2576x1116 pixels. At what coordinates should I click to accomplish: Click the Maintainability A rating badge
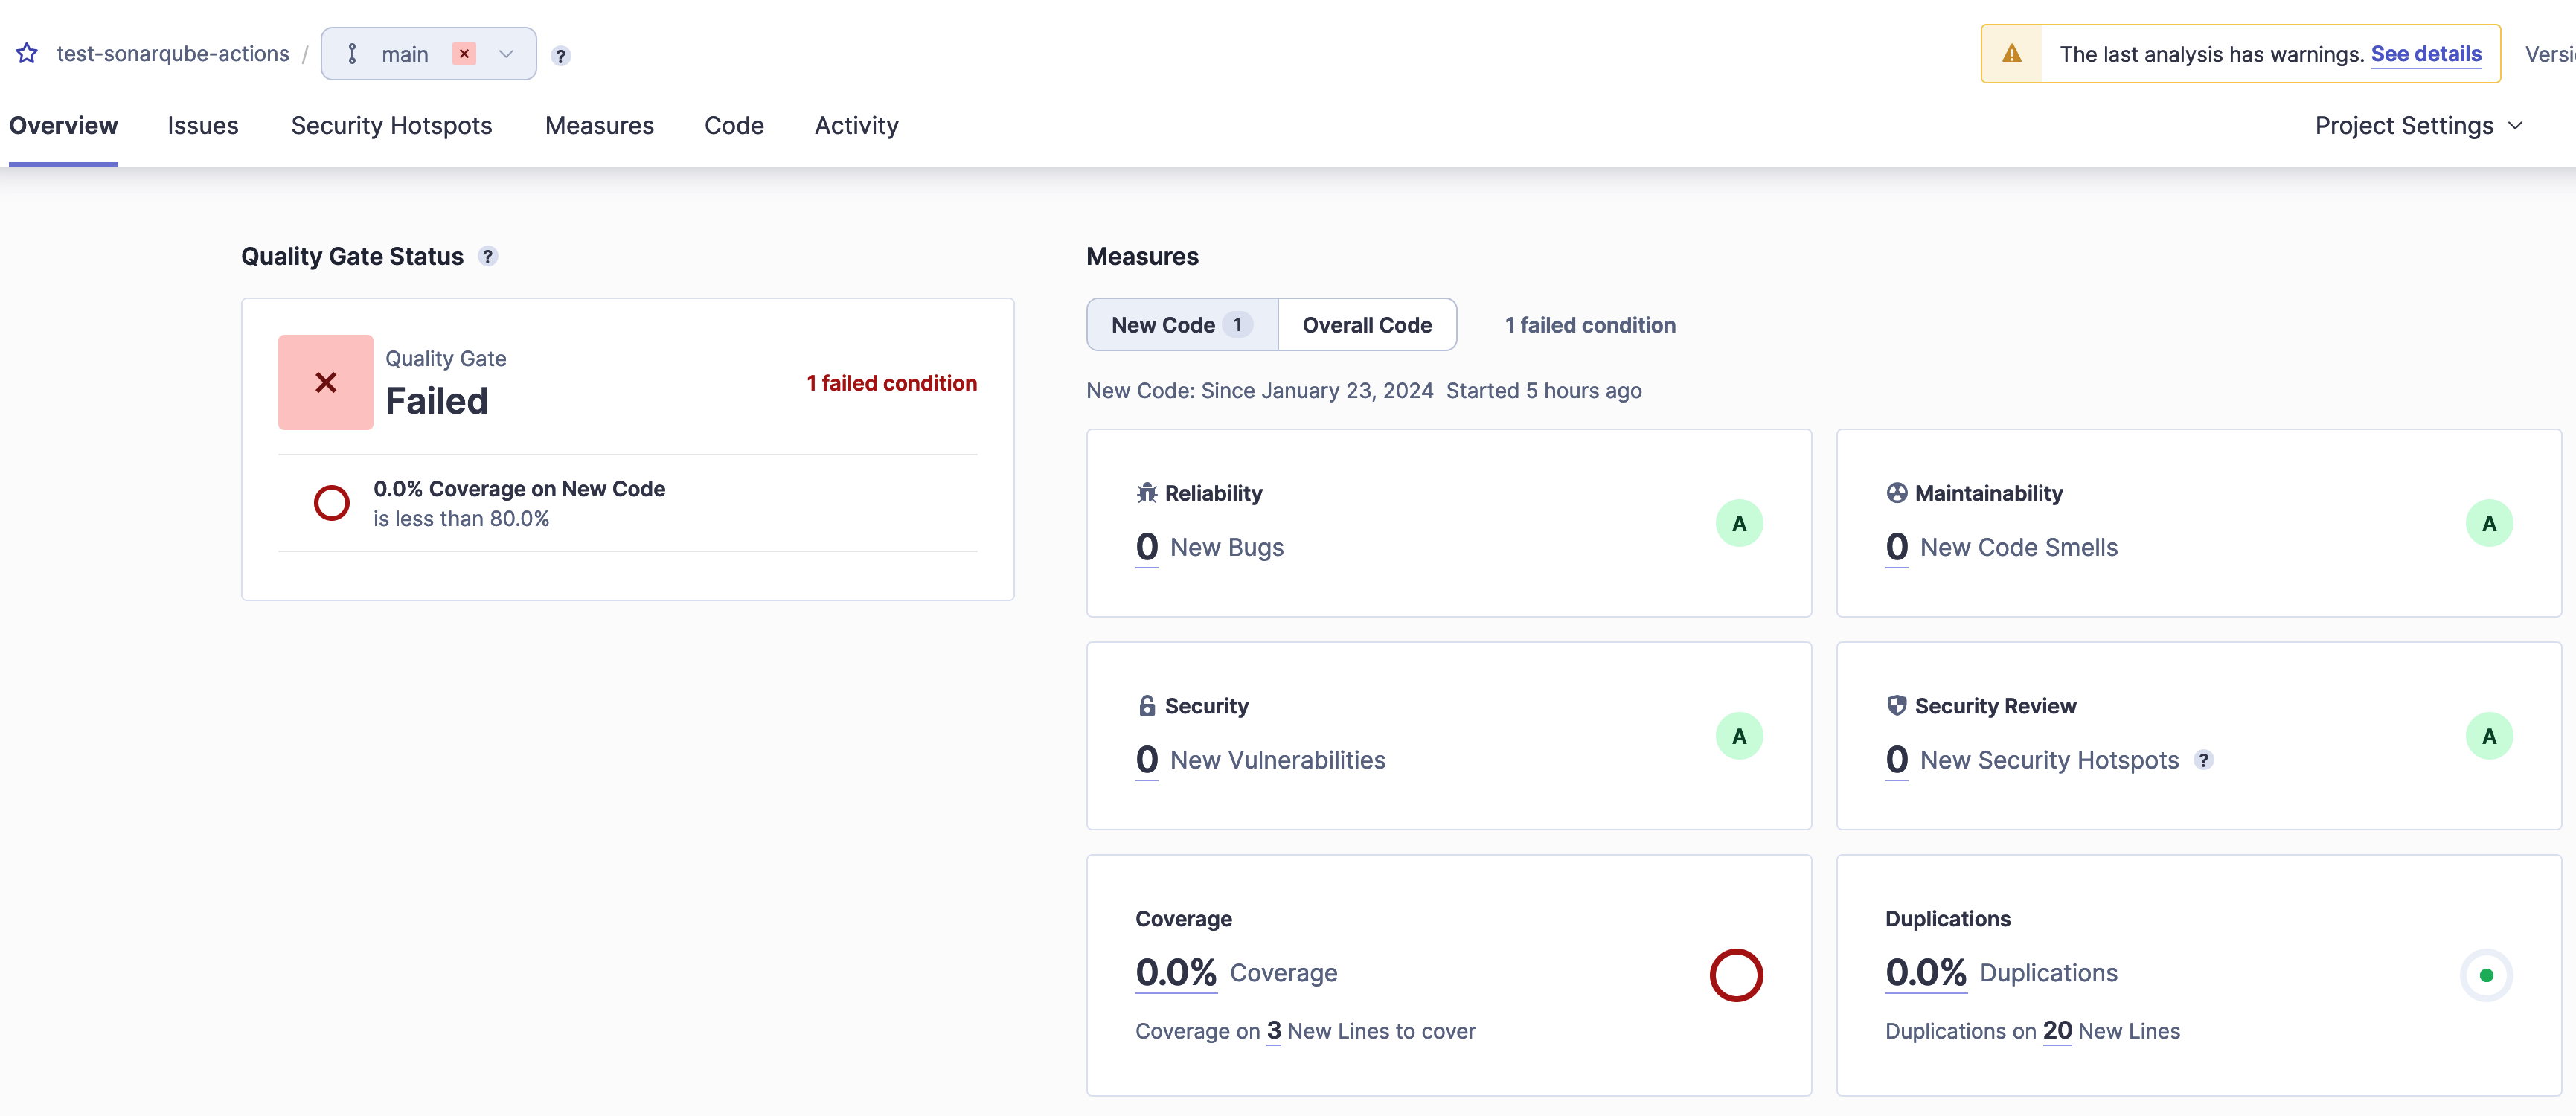[2489, 523]
